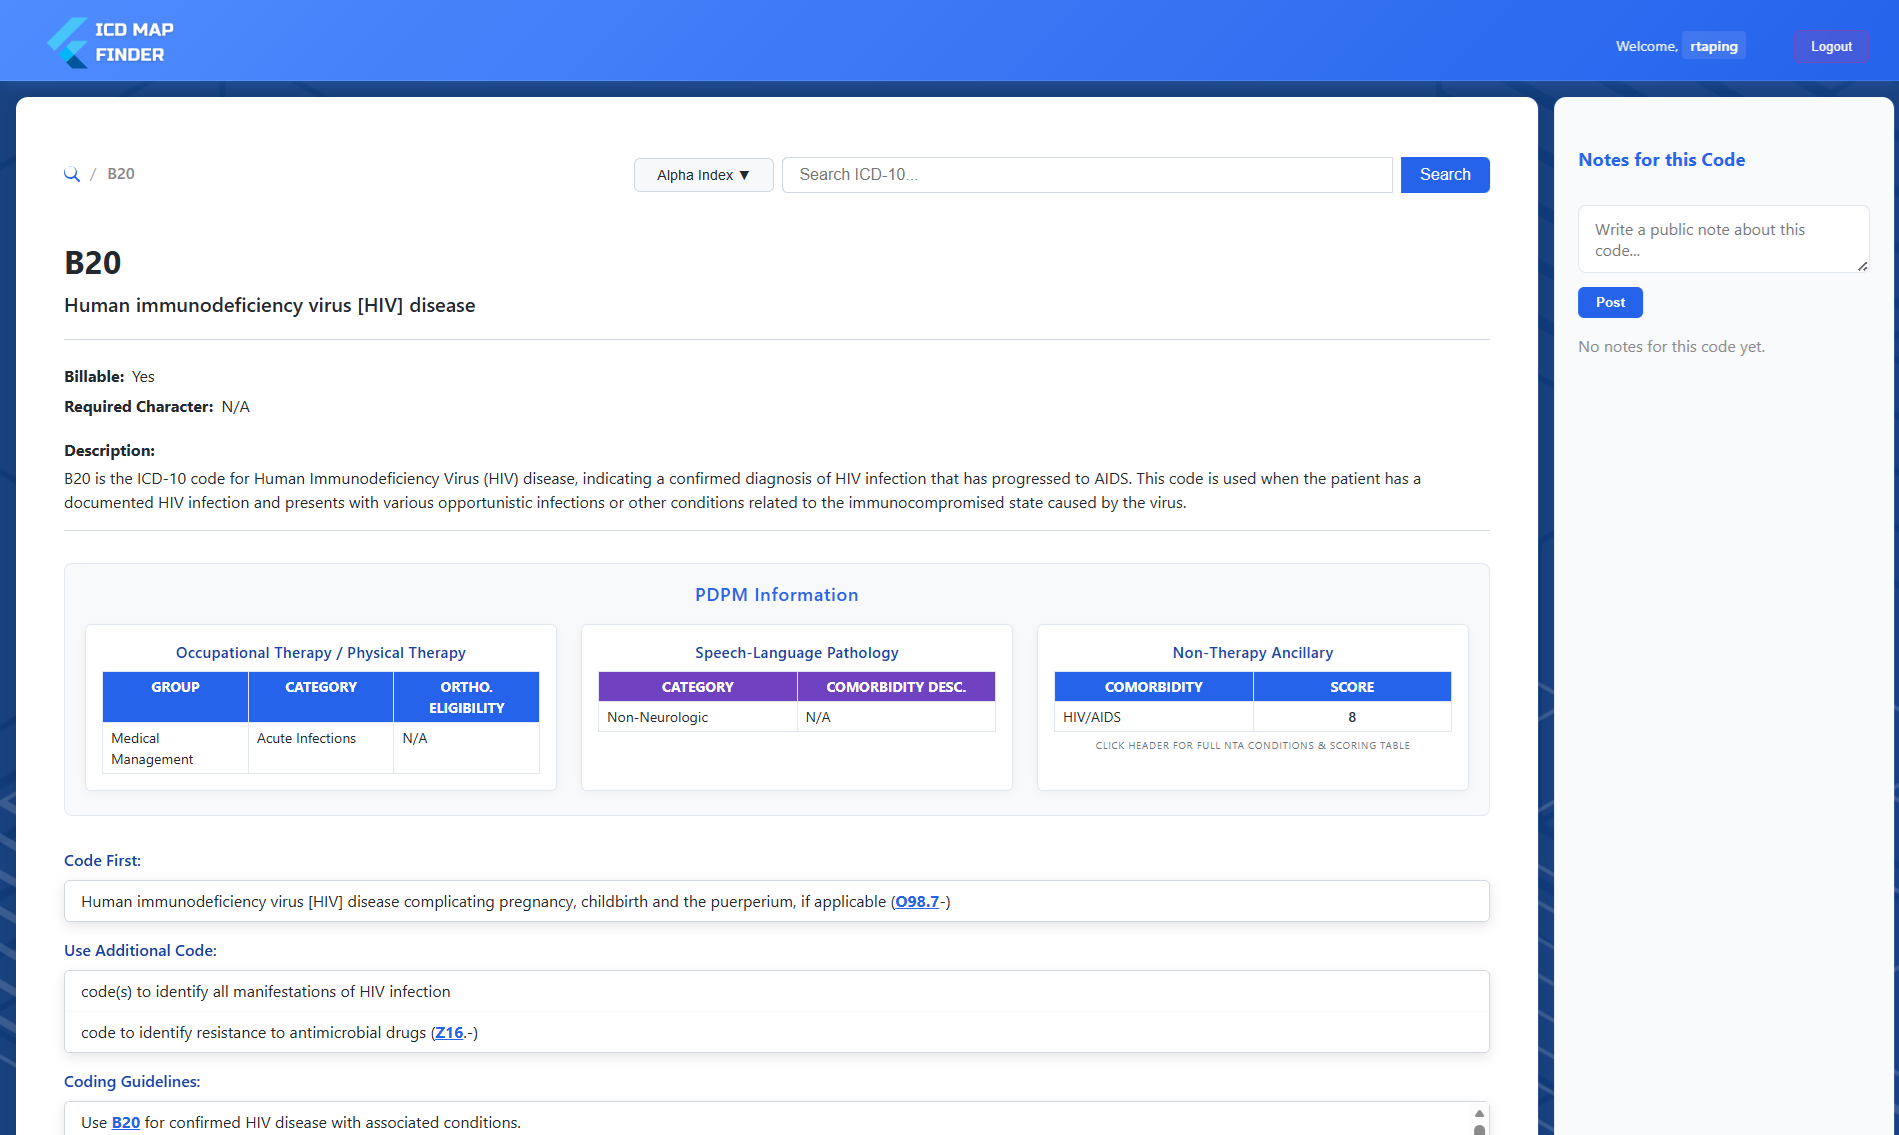This screenshot has height=1135, width=1899.
Task: Open the Alpha Index dropdown
Action: (703, 174)
